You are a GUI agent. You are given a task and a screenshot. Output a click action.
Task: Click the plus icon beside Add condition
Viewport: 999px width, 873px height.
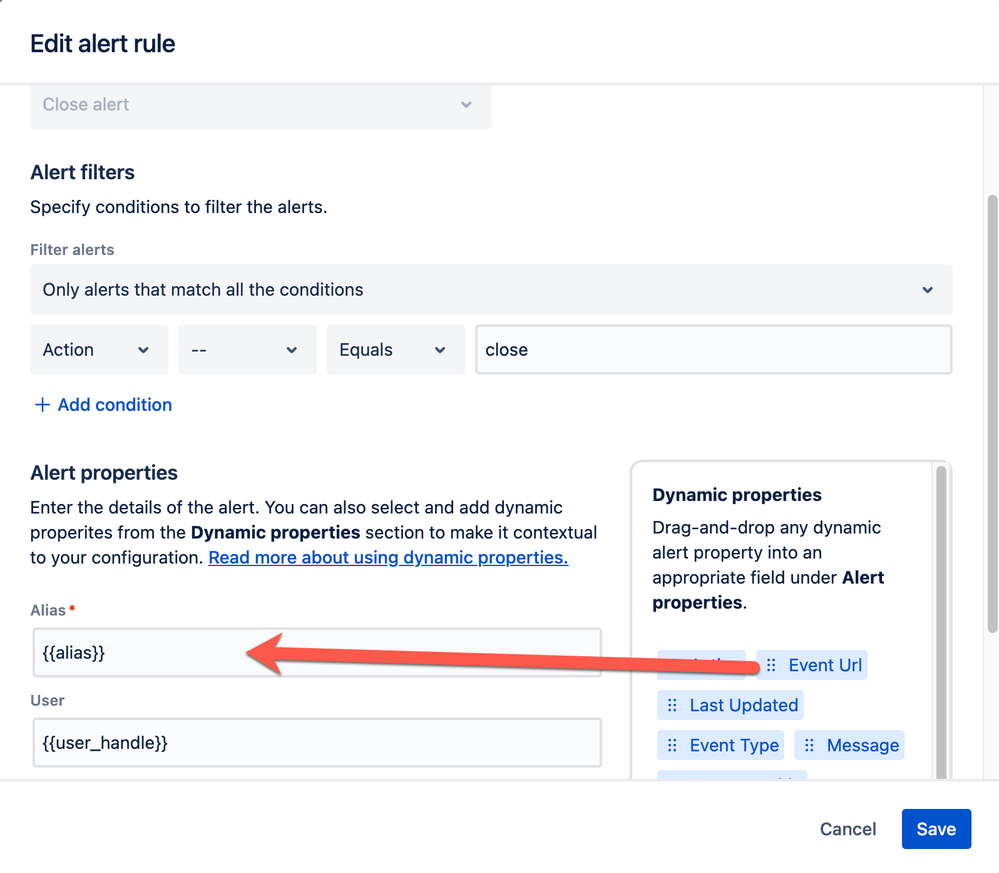tap(42, 405)
